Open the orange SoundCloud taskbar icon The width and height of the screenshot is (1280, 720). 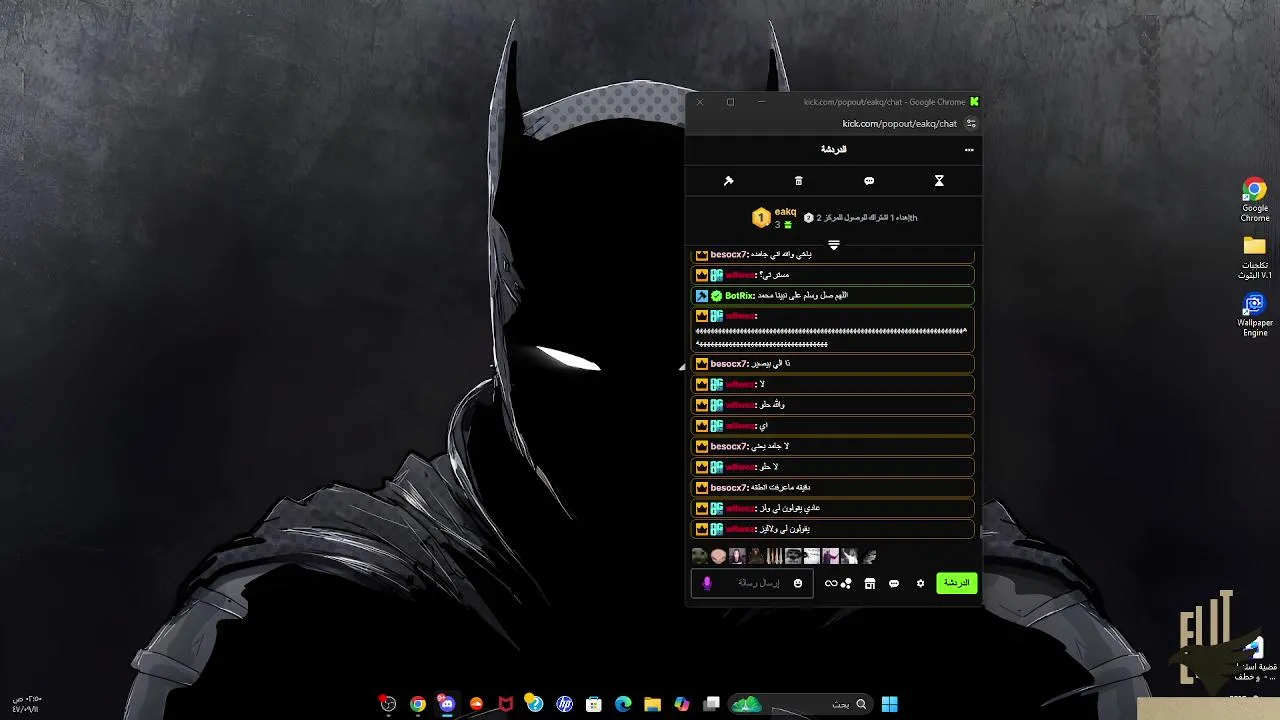476,704
